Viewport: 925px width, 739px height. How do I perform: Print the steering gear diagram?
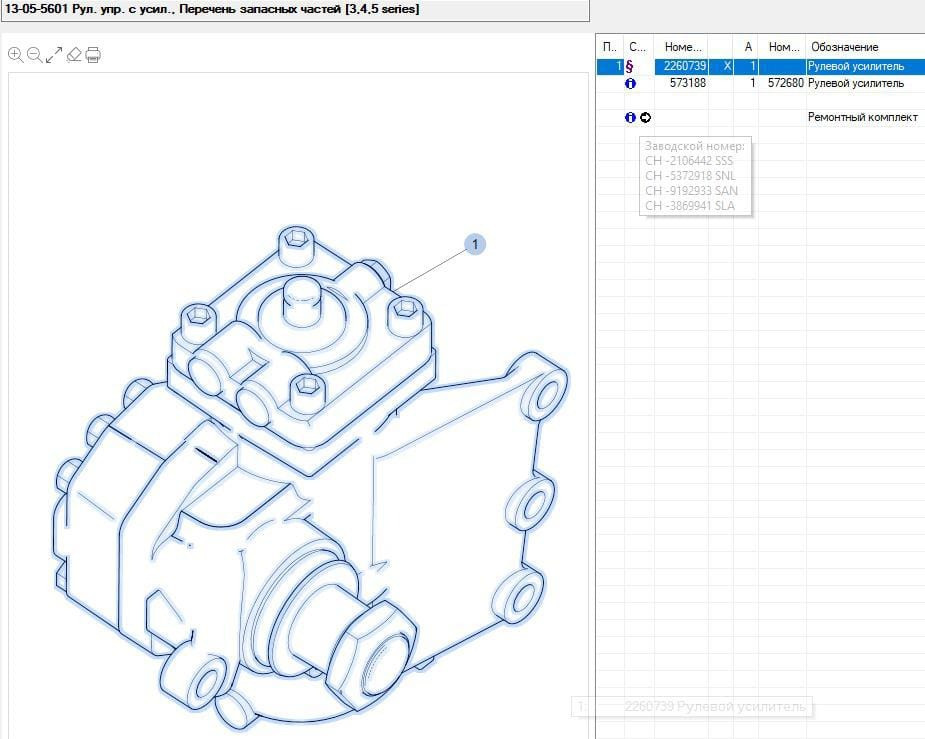pos(93,55)
